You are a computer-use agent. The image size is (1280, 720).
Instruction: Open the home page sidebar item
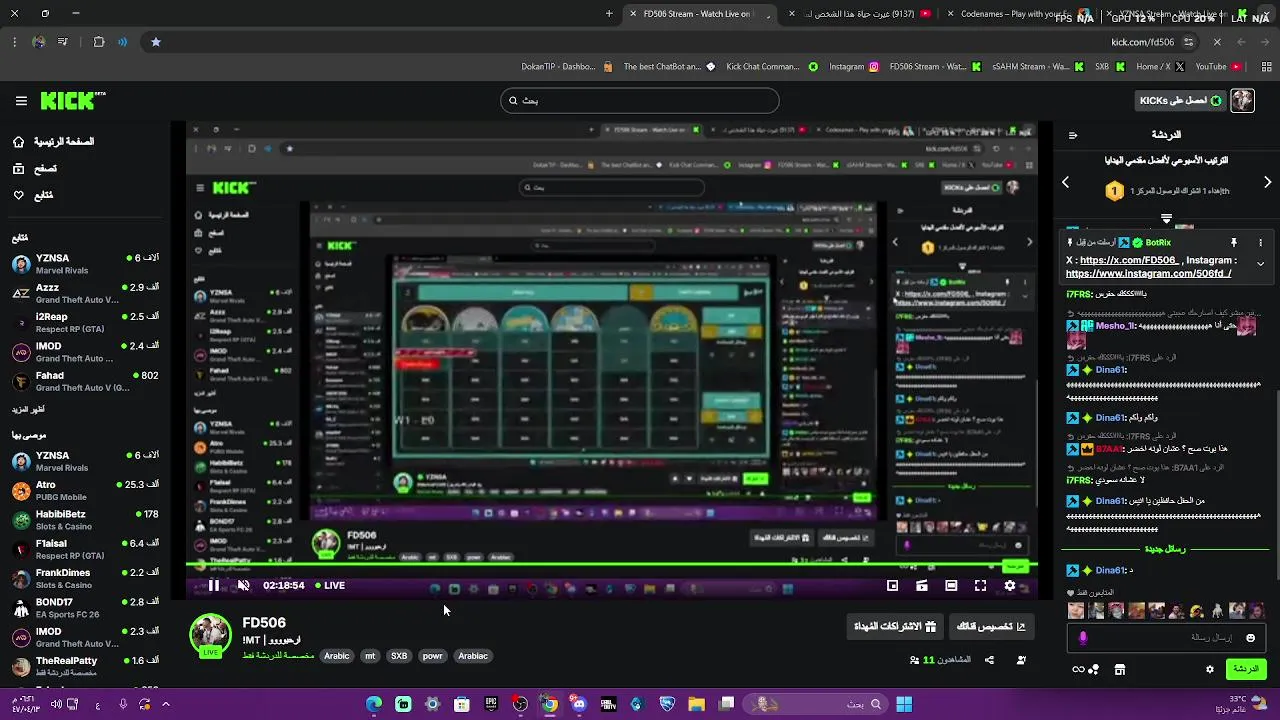55,142
